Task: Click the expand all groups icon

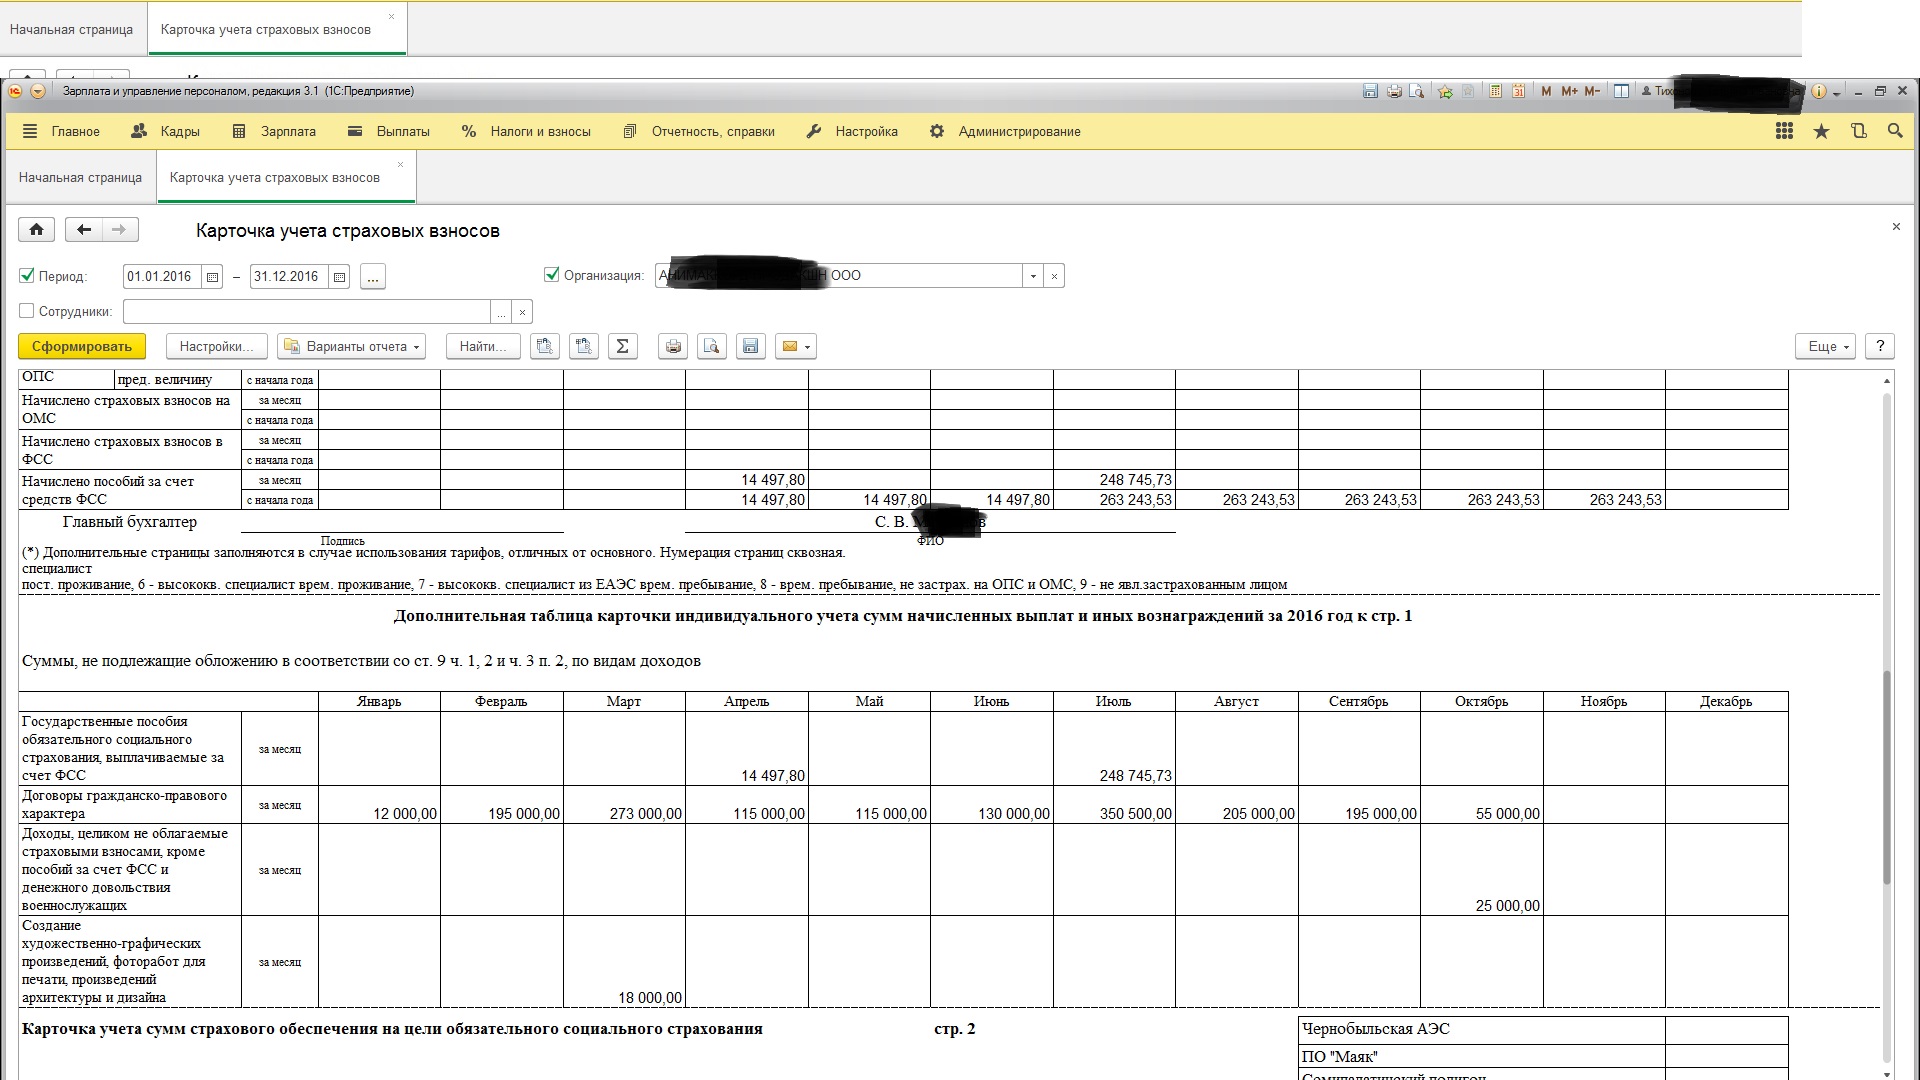Action: 545,346
